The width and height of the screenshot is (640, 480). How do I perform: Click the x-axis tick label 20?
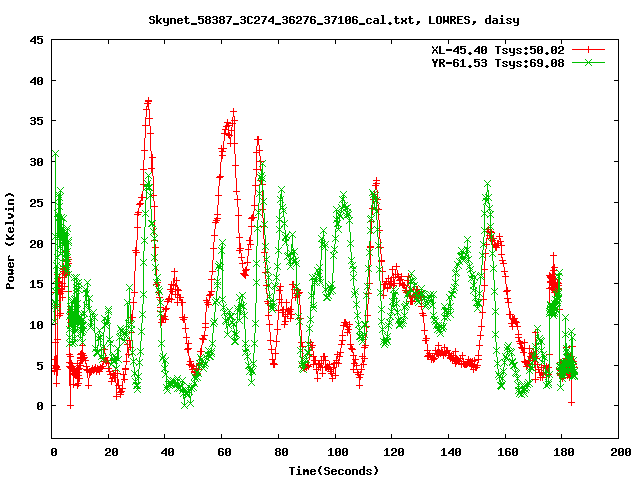tap(111, 452)
